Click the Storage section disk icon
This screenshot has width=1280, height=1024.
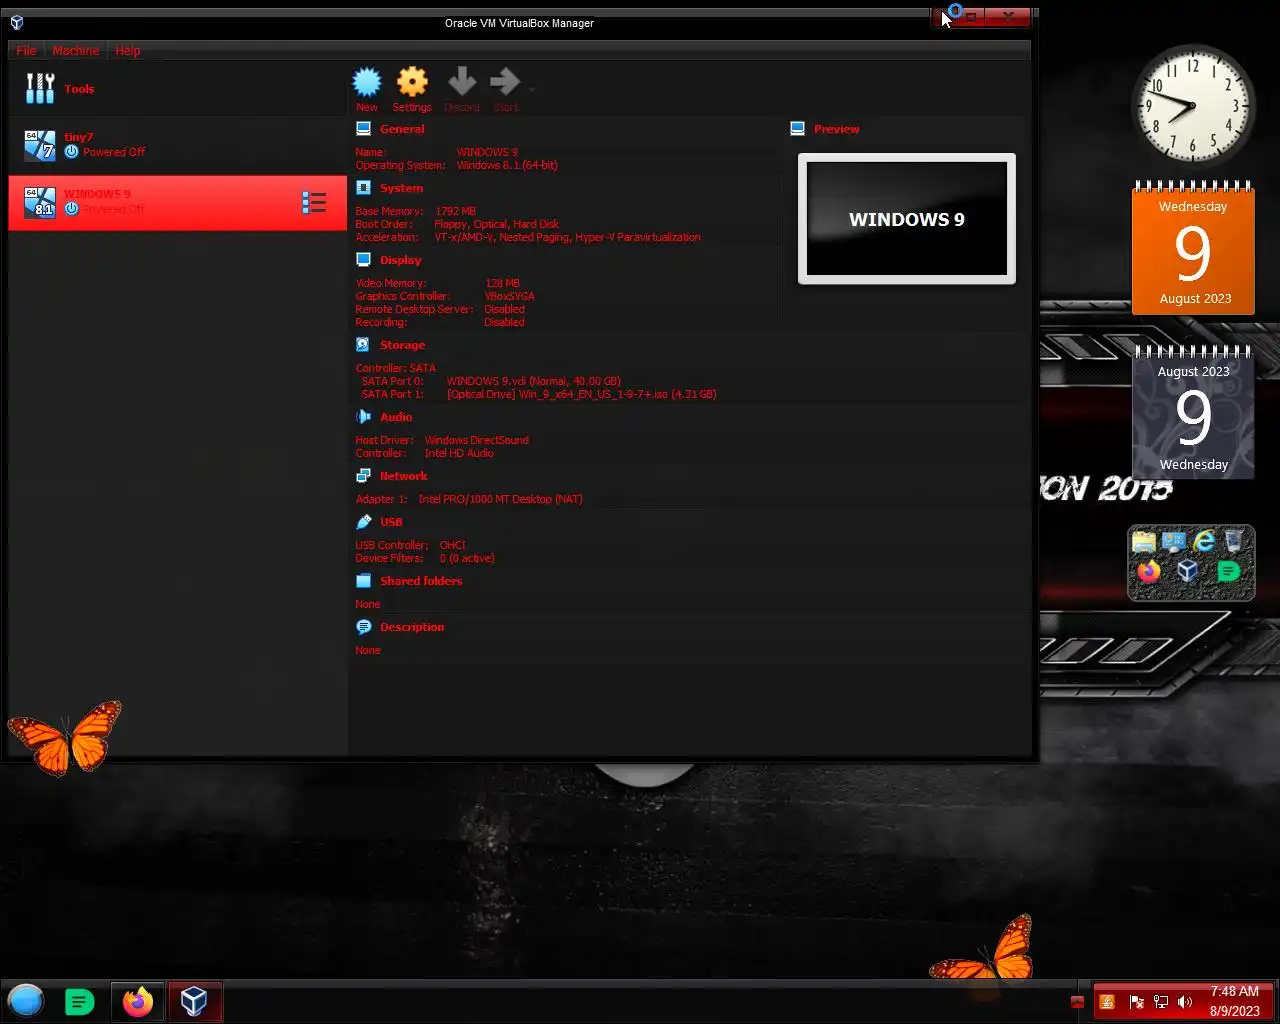pos(363,345)
